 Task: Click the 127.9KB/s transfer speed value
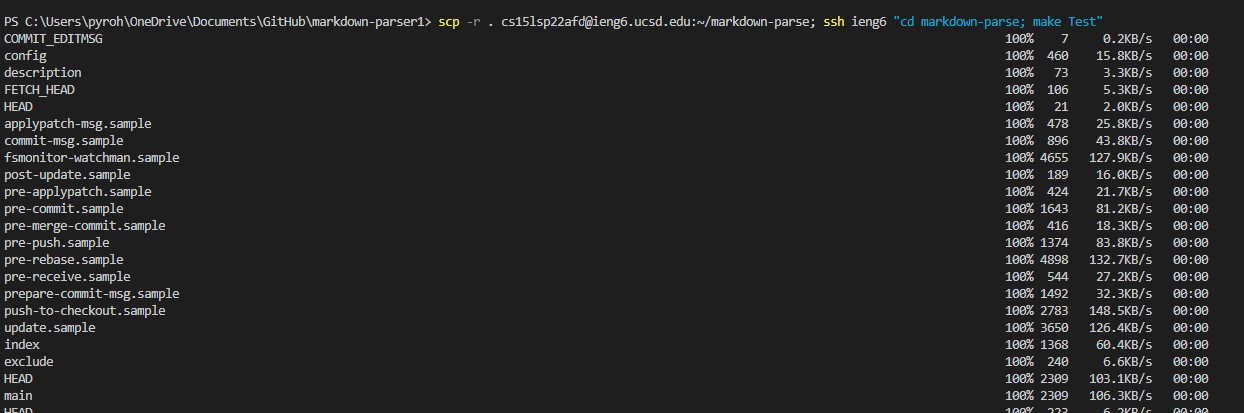coord(1118,157)
